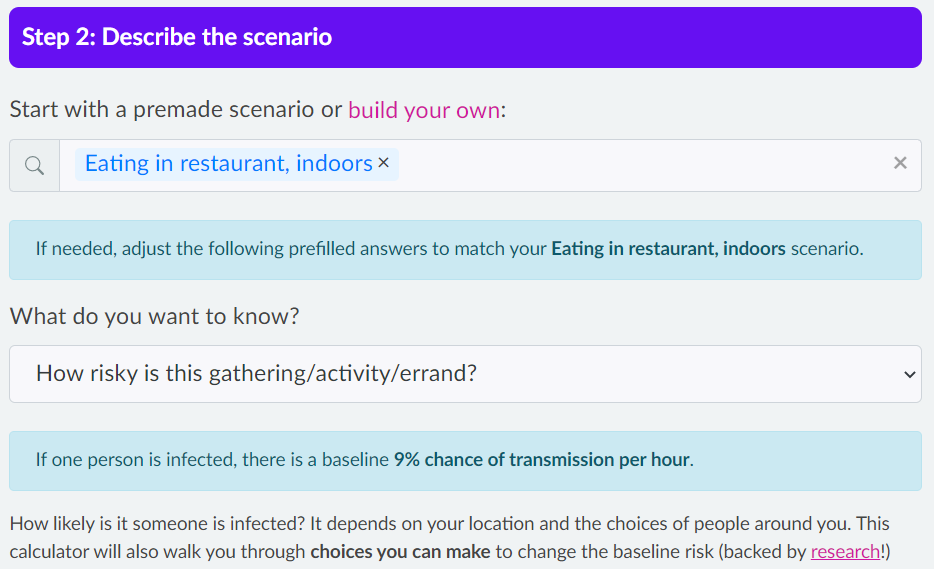Click bold Eating in restaurant, indoors in banner
This screenshot has height=569, width=934.
tap(668, 248)
